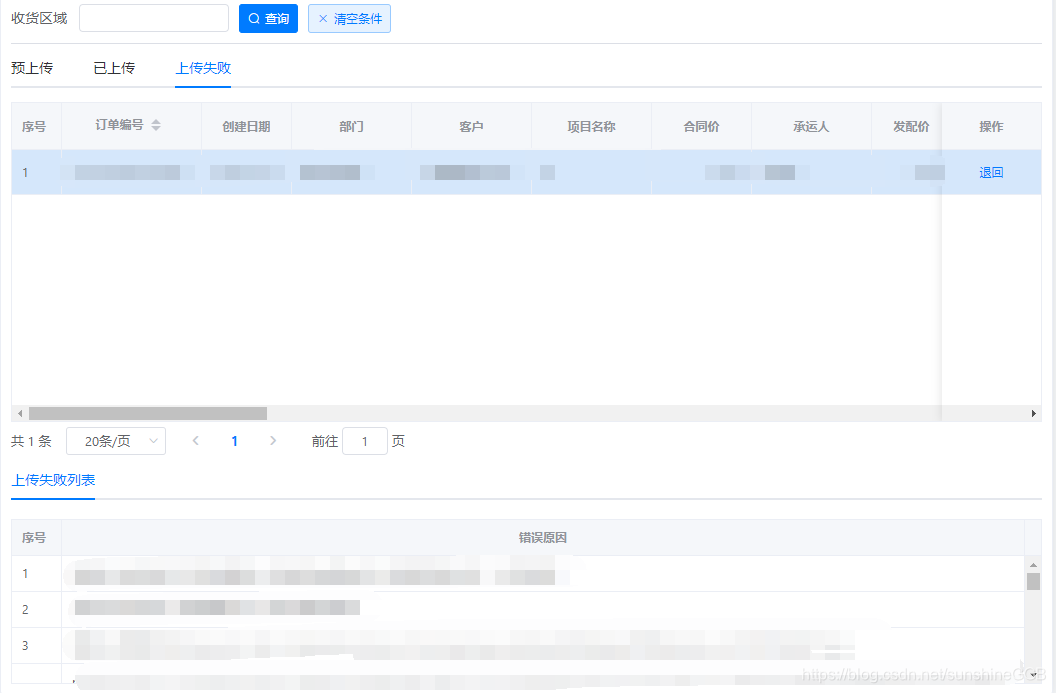Viewport: 1056px width, 693px height.
Task: Click the 创建日期 column header
Action: pyautogui.click(x=246, y=127)
